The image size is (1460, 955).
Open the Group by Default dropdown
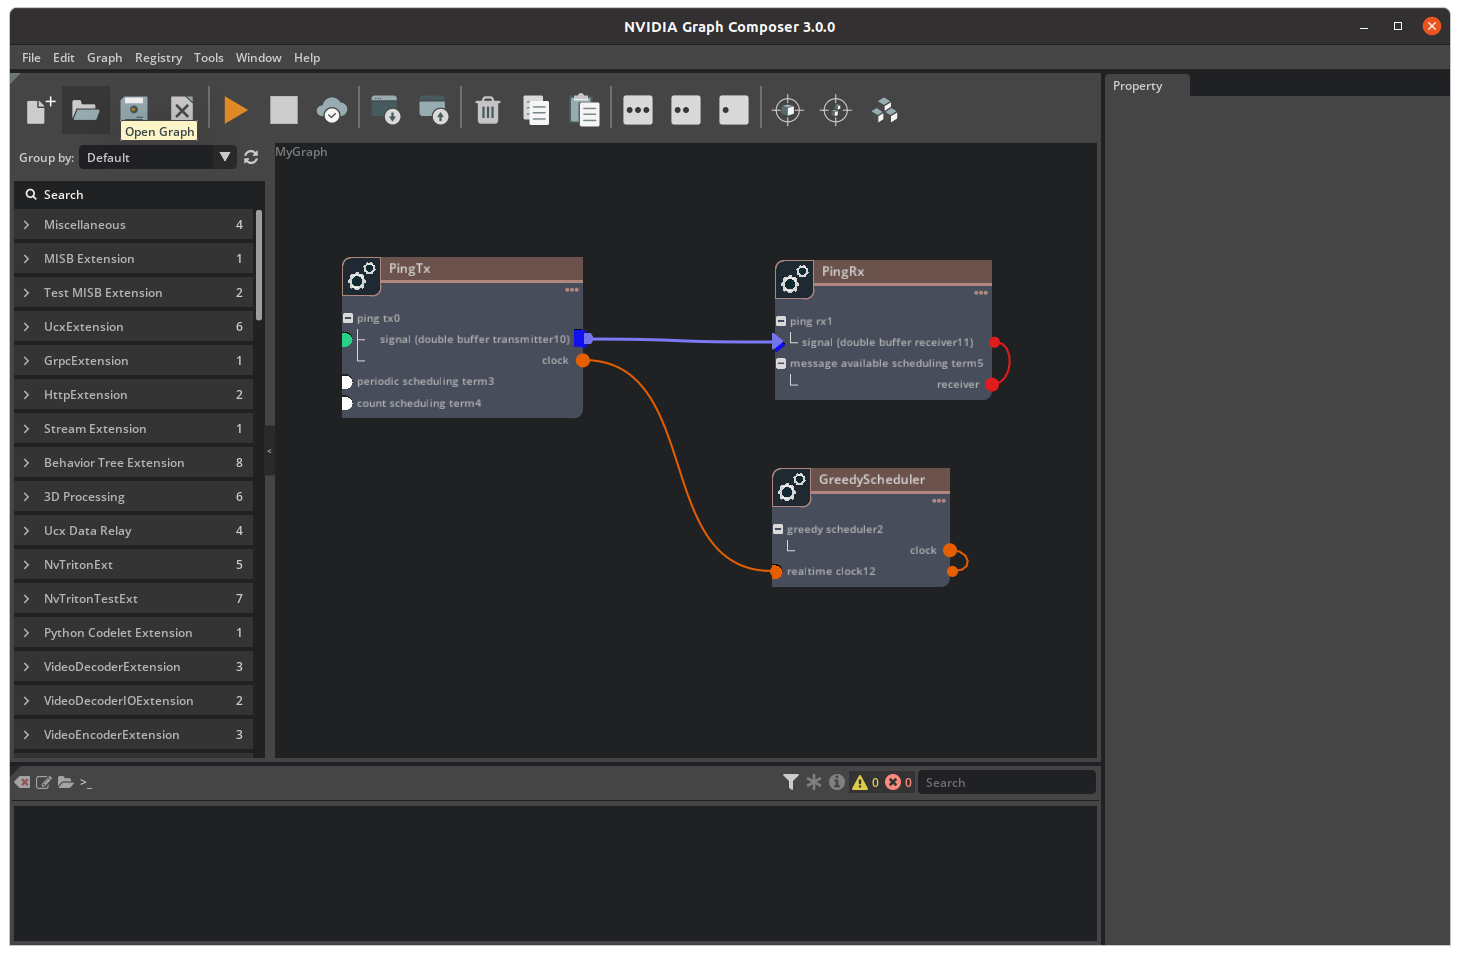tap(158, 157)
